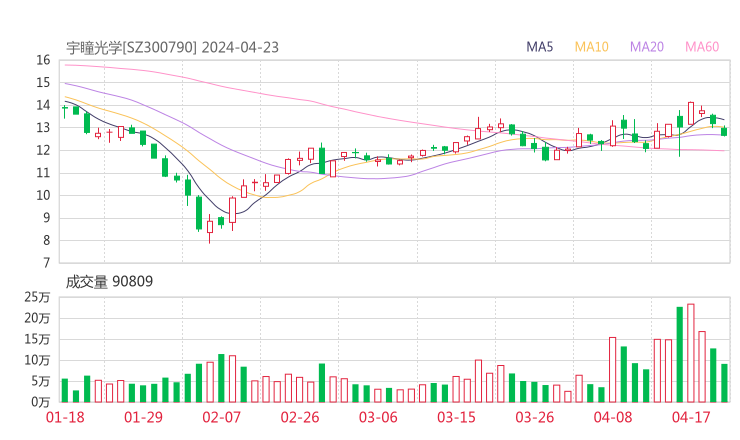Click the 02-26 date label
740x440 pixels.
click(x=300, y=417)
